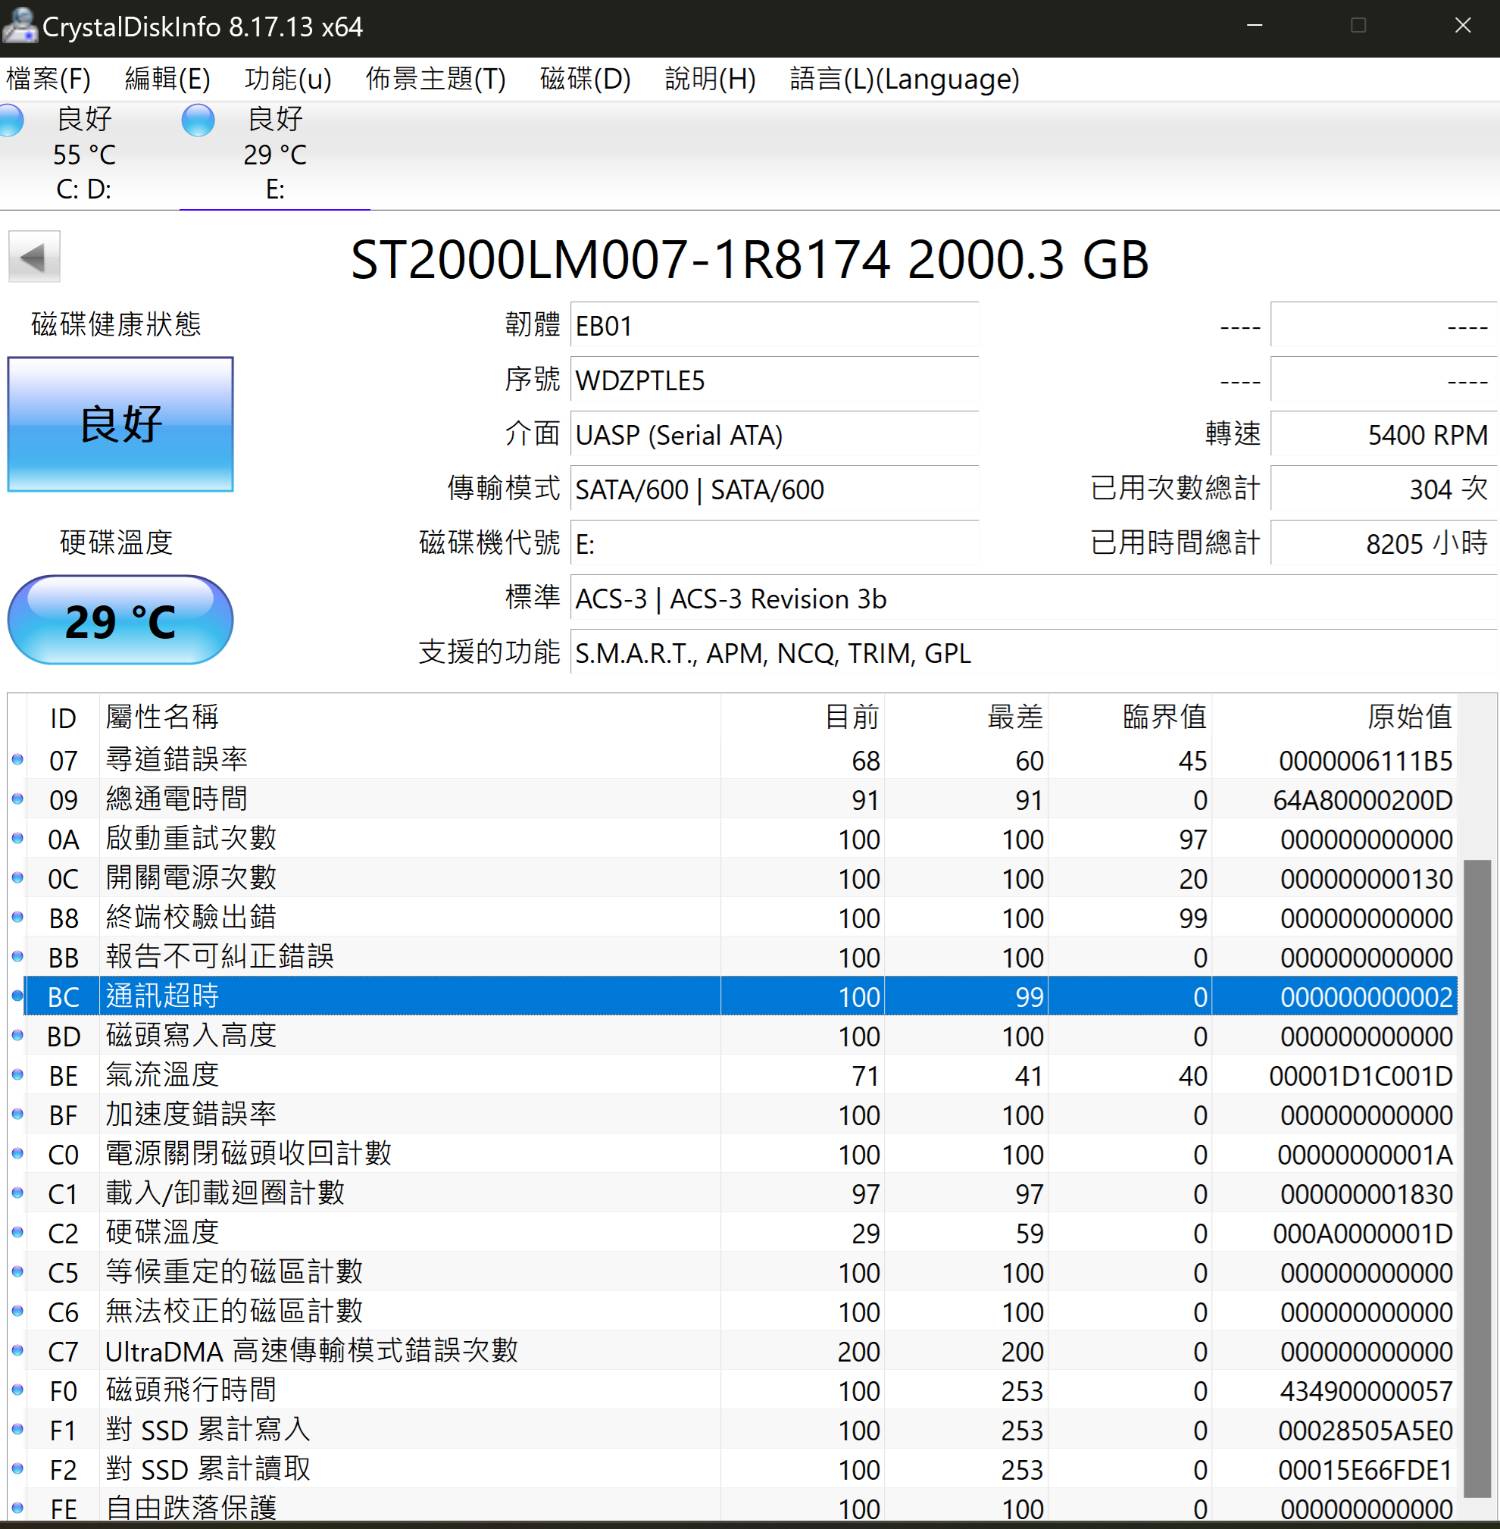Click the 29 °C temperature button

[120, 620]
